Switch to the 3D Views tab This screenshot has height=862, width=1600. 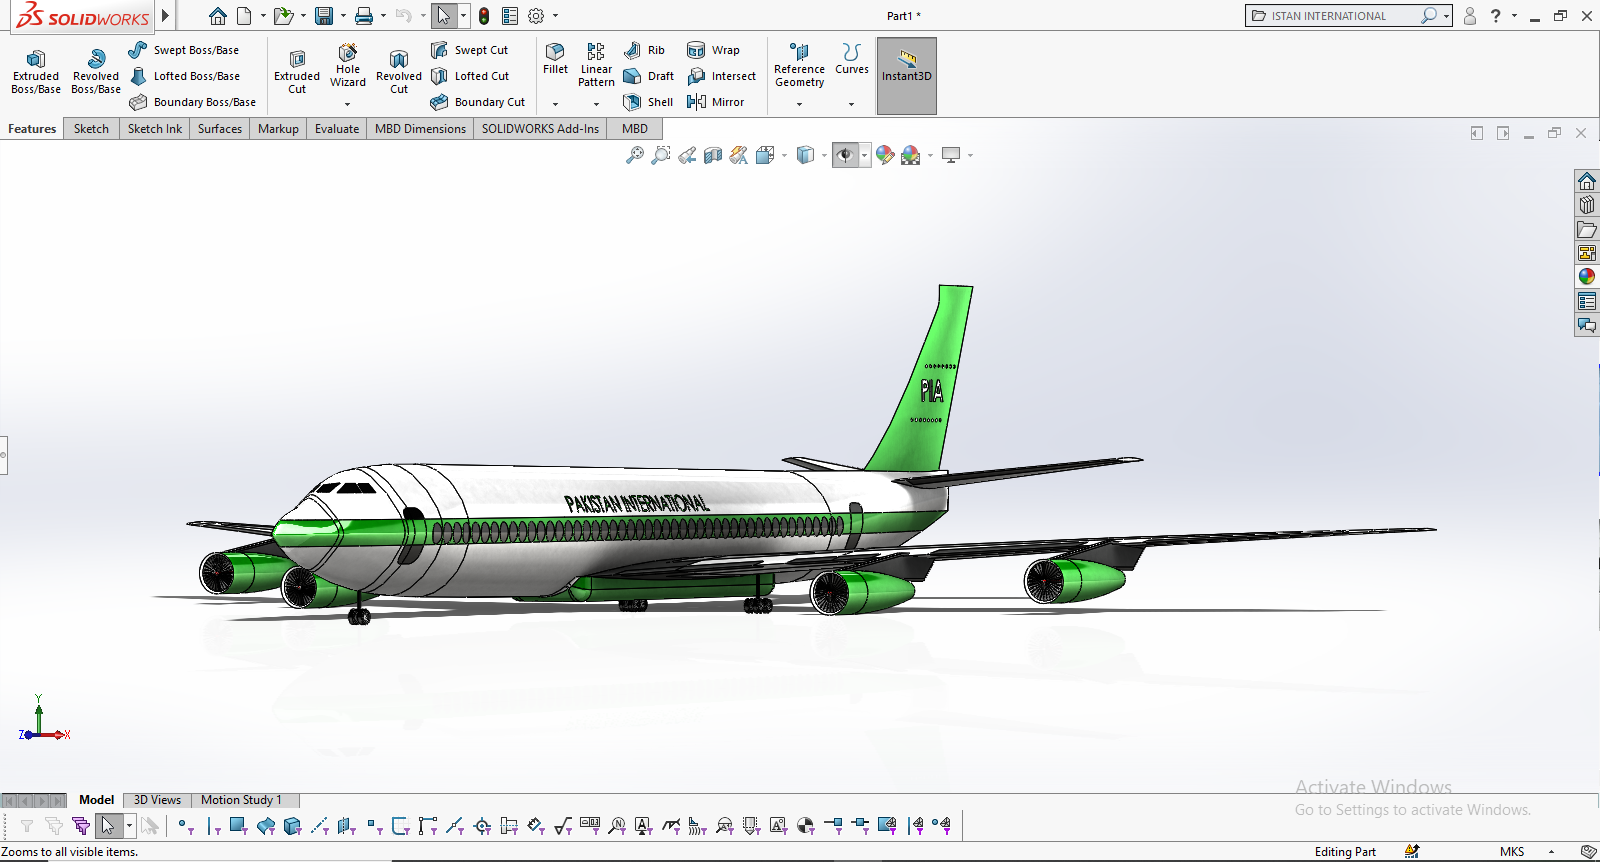coord(157,800)
